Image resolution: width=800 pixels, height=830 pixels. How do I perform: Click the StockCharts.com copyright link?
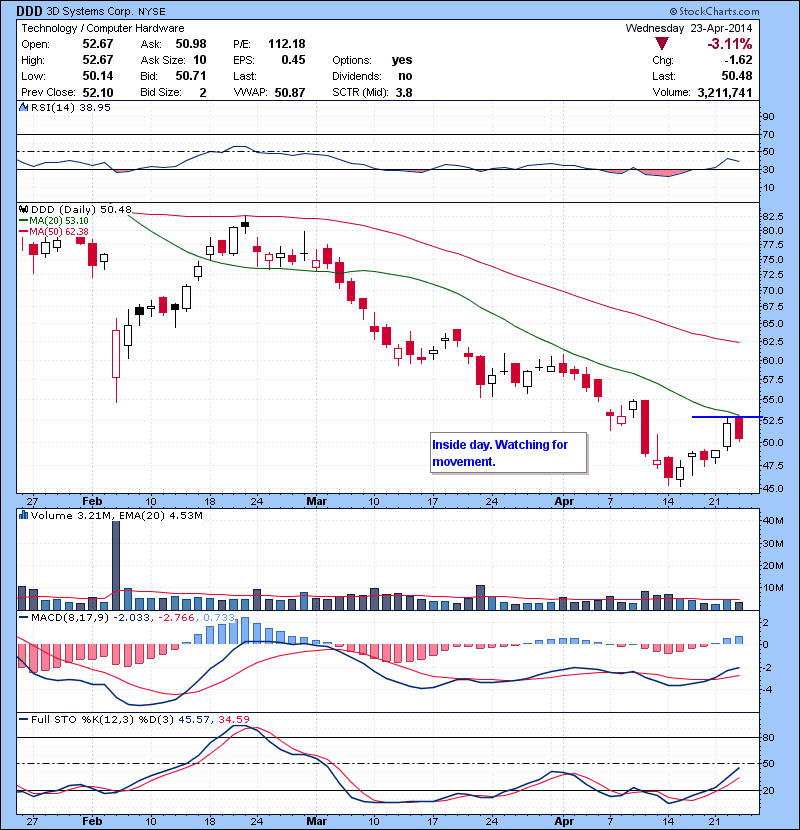[714, 11]
